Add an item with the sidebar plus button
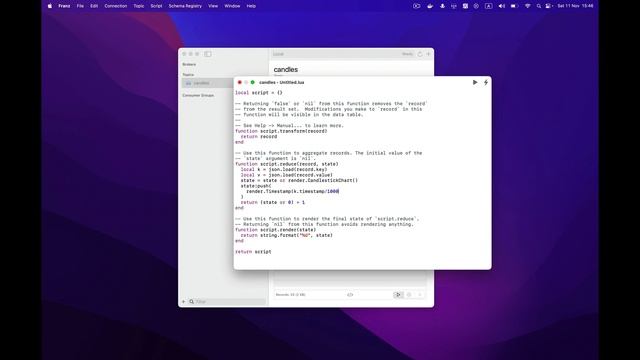The height and width of the screenshot is (360, 640). click(183, 302)
